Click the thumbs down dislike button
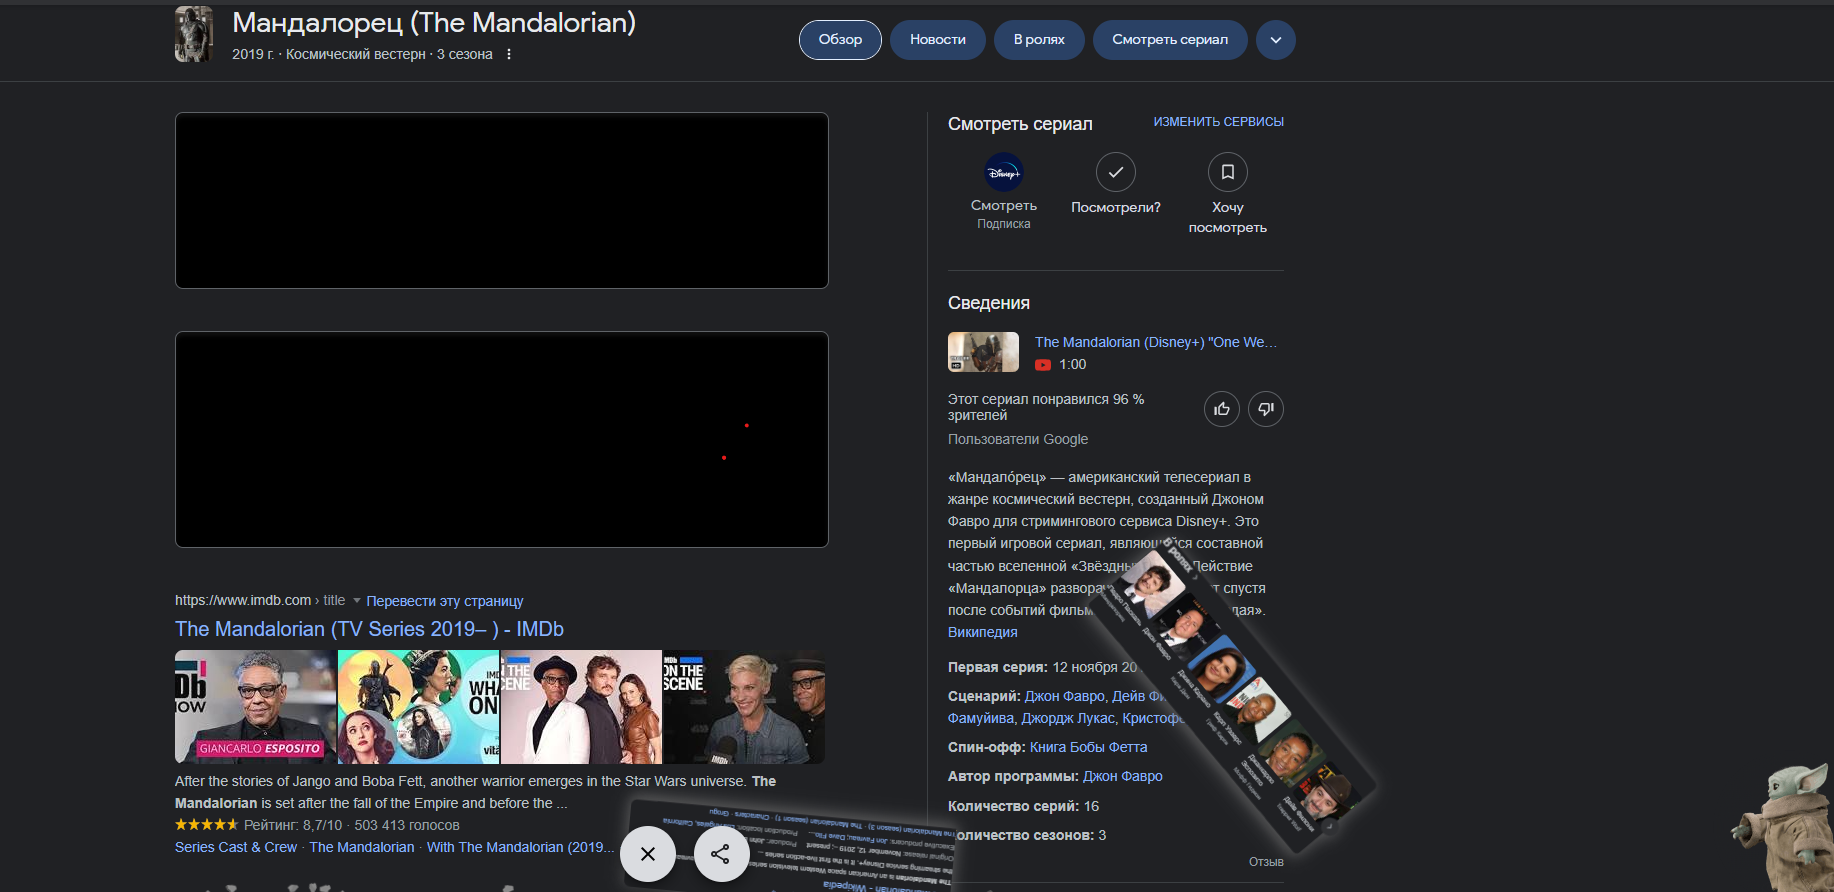Screen dimensions: 1834x892 pyautogui.click(x=1266, y=409)
